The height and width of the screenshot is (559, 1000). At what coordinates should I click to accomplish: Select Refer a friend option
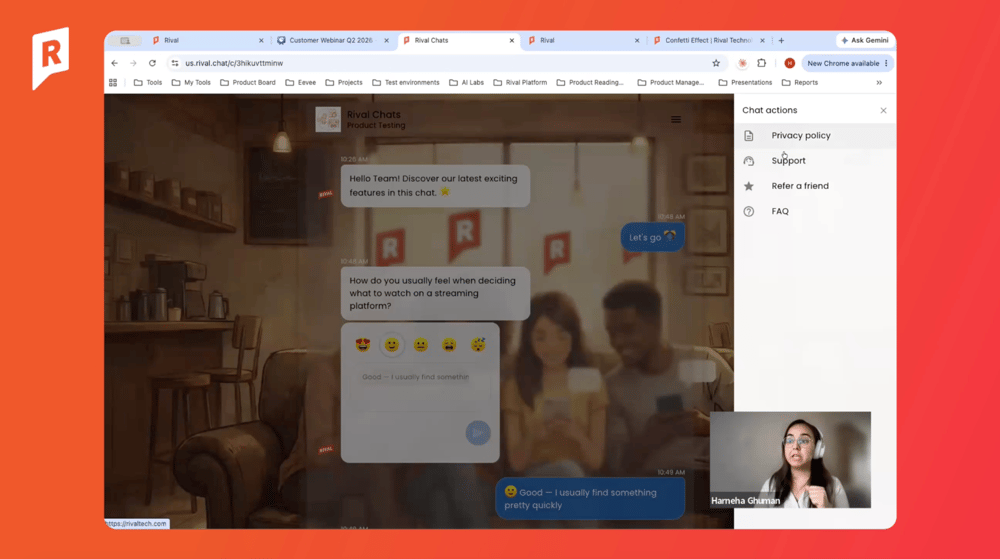tap(814, 186)
